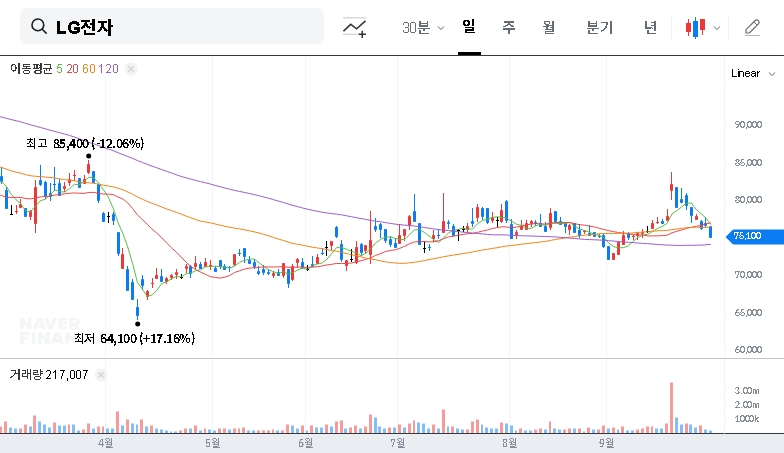Select the 20-day moving average label

tap(72, 69)
